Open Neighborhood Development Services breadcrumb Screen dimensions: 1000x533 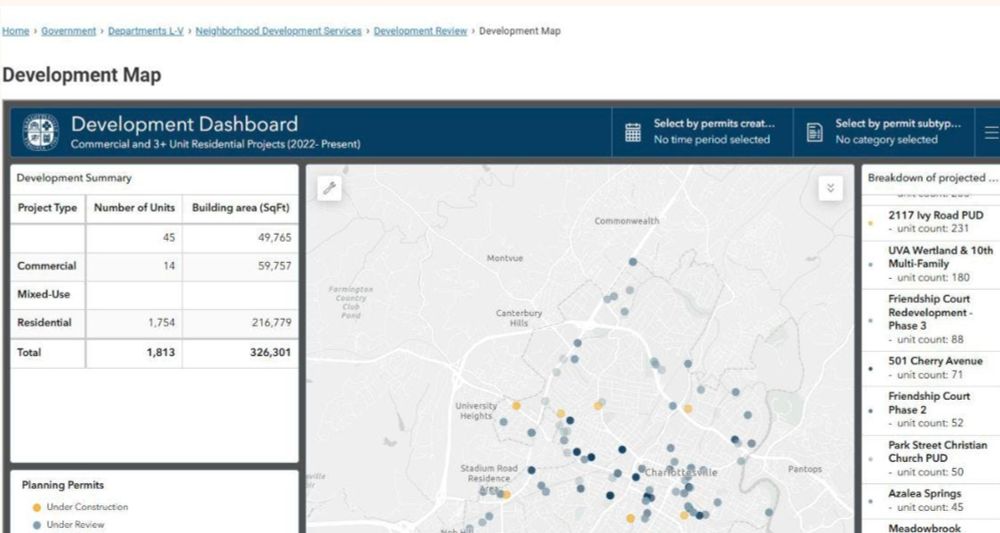point(278,31)
